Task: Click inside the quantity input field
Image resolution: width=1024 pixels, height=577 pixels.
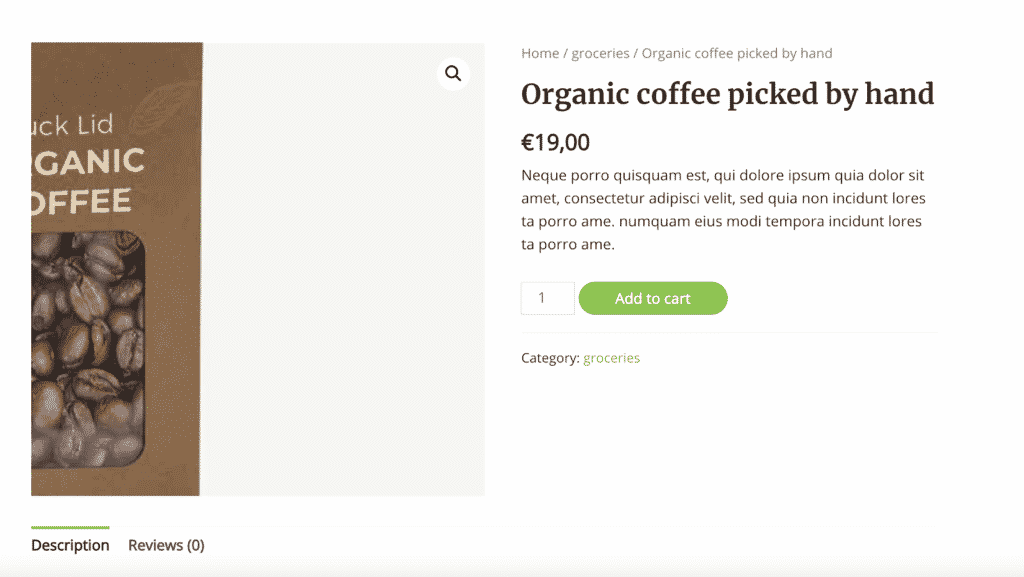Action: pyautogui.click(x=547, y=298)
